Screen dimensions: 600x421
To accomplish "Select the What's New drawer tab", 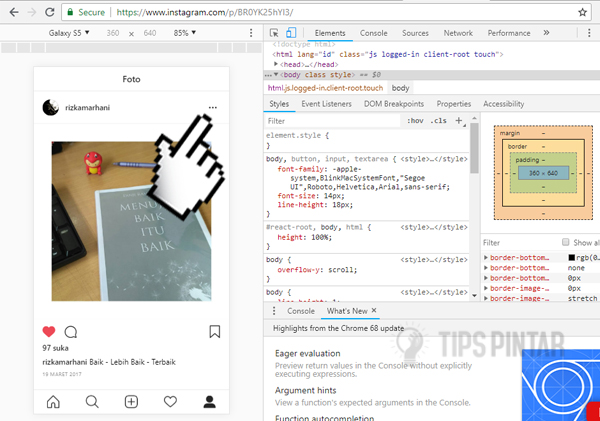I will coord(347,311).
